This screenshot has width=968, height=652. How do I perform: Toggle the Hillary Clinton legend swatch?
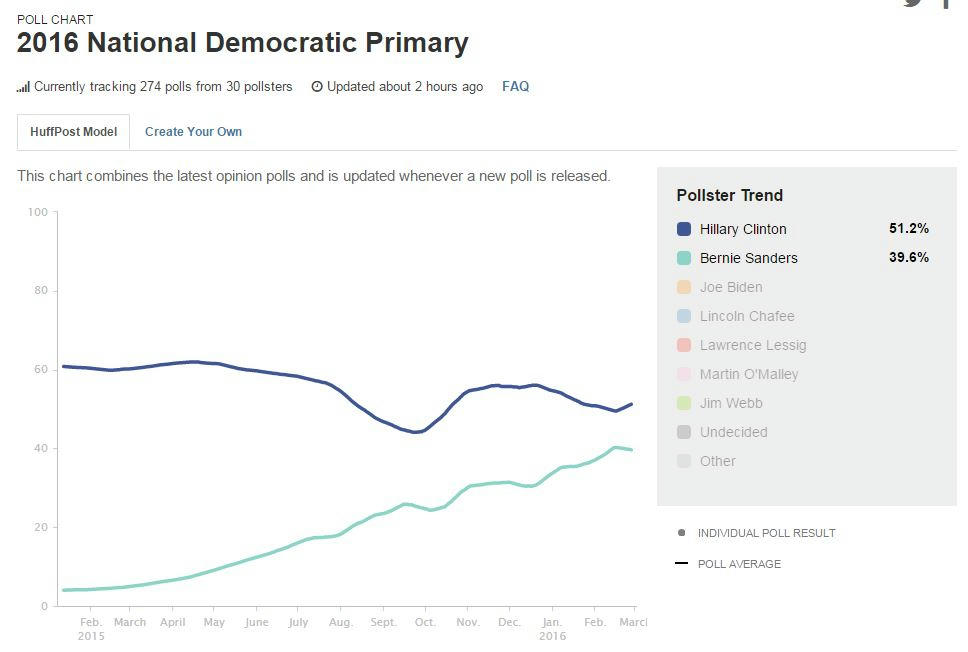tap(684, 229)
